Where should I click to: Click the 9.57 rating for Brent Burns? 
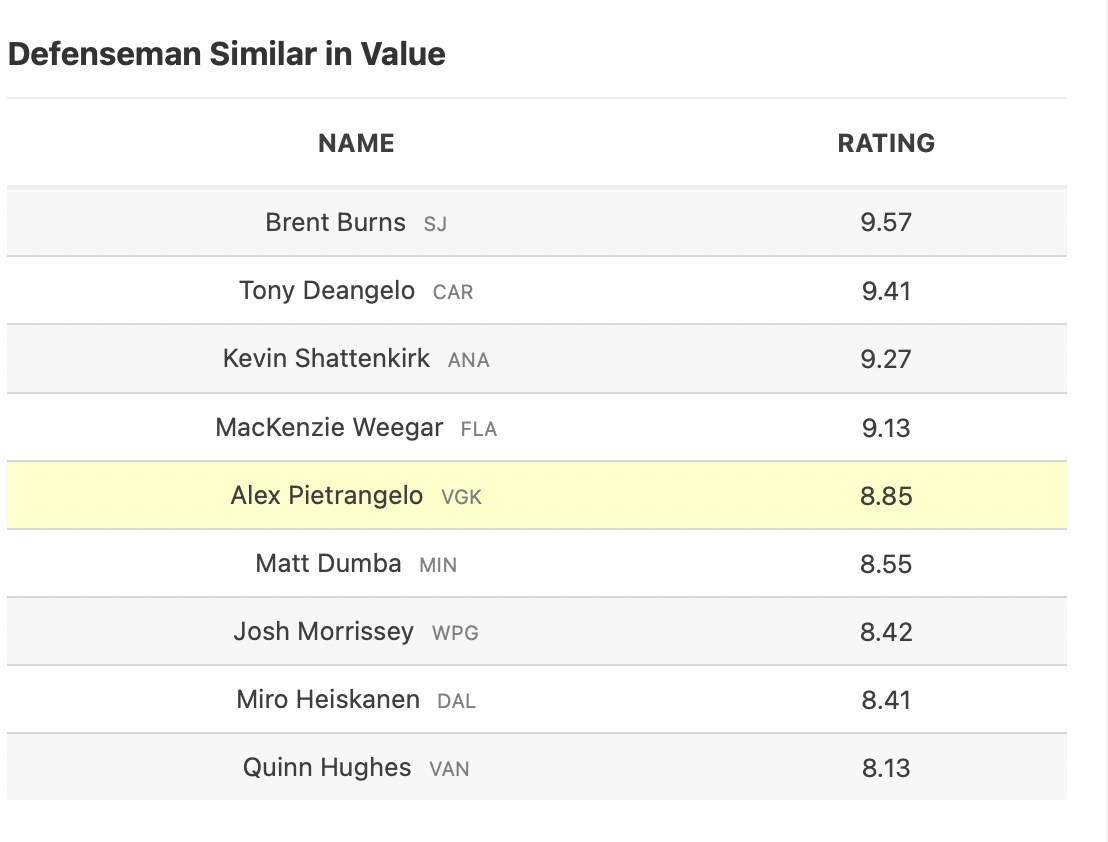(886, 222)
